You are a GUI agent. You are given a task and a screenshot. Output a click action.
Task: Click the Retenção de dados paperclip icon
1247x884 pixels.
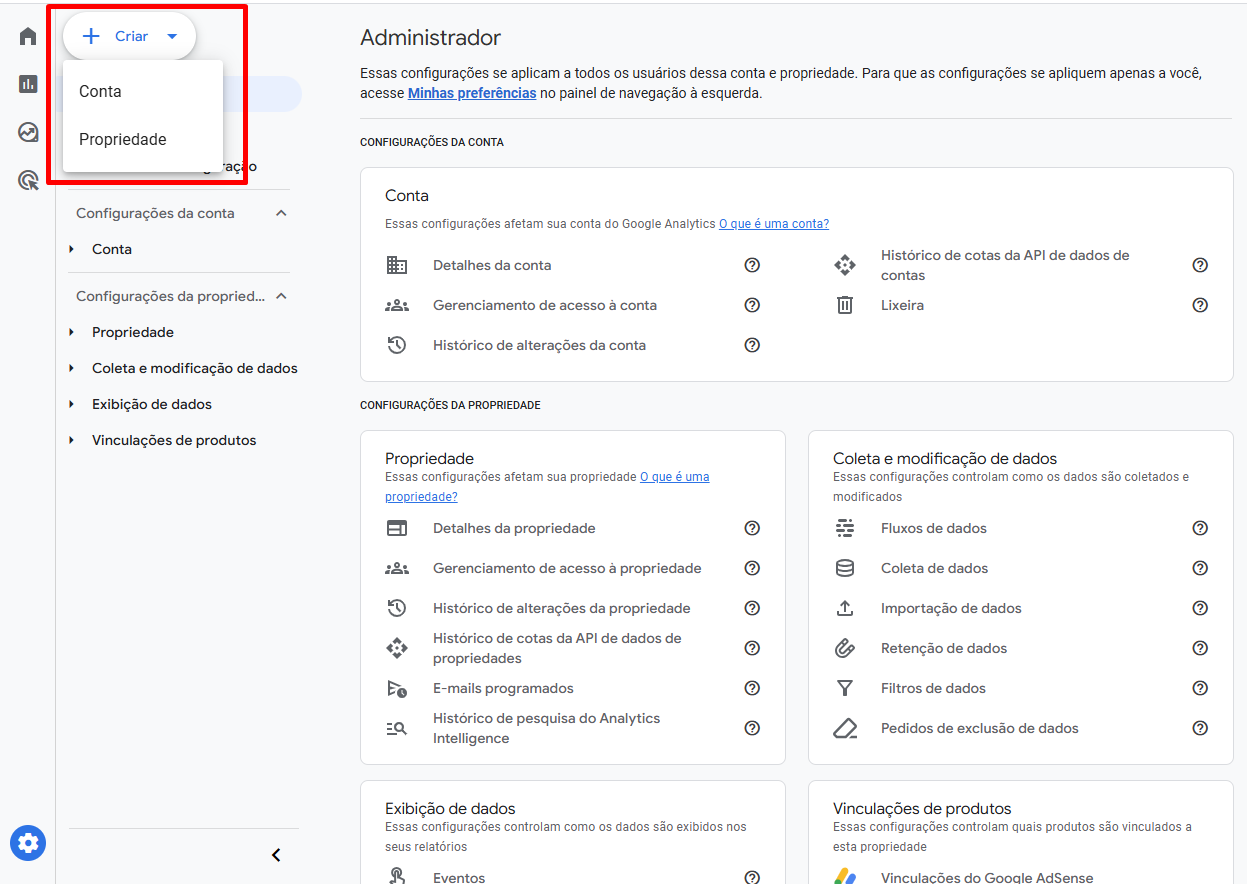[x=845, y=648]
